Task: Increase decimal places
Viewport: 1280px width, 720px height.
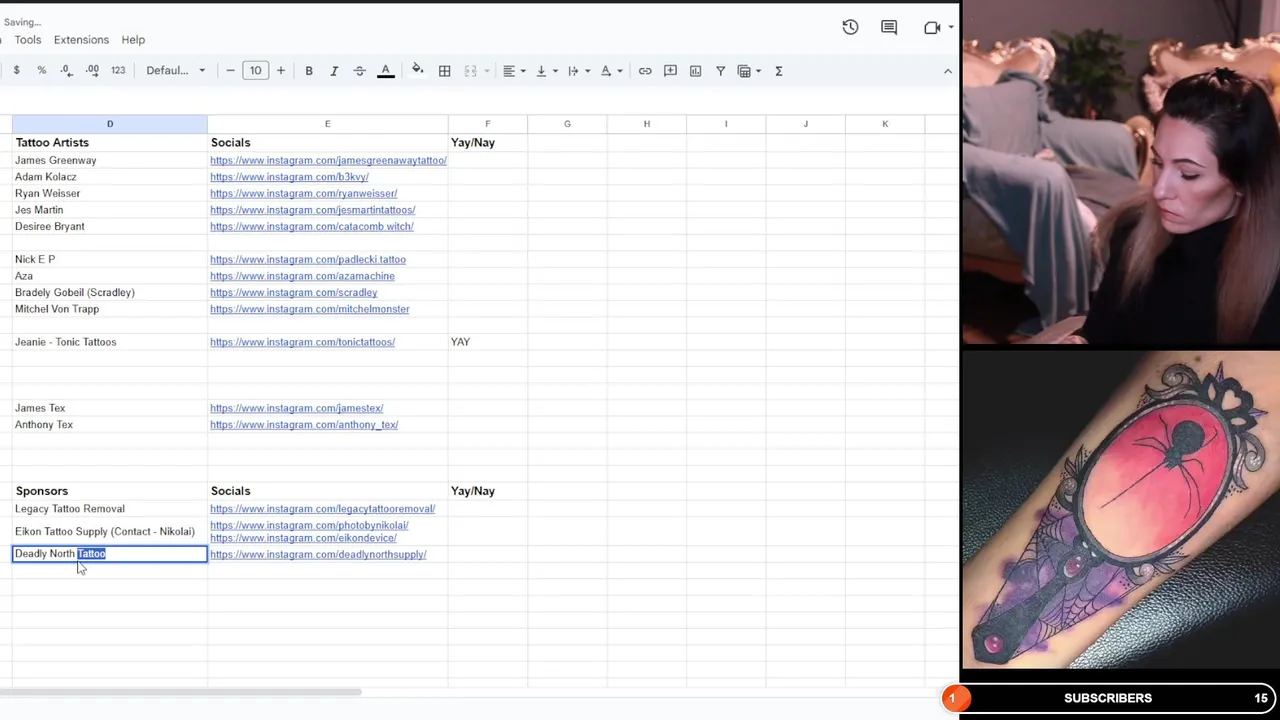Action: 92,70
